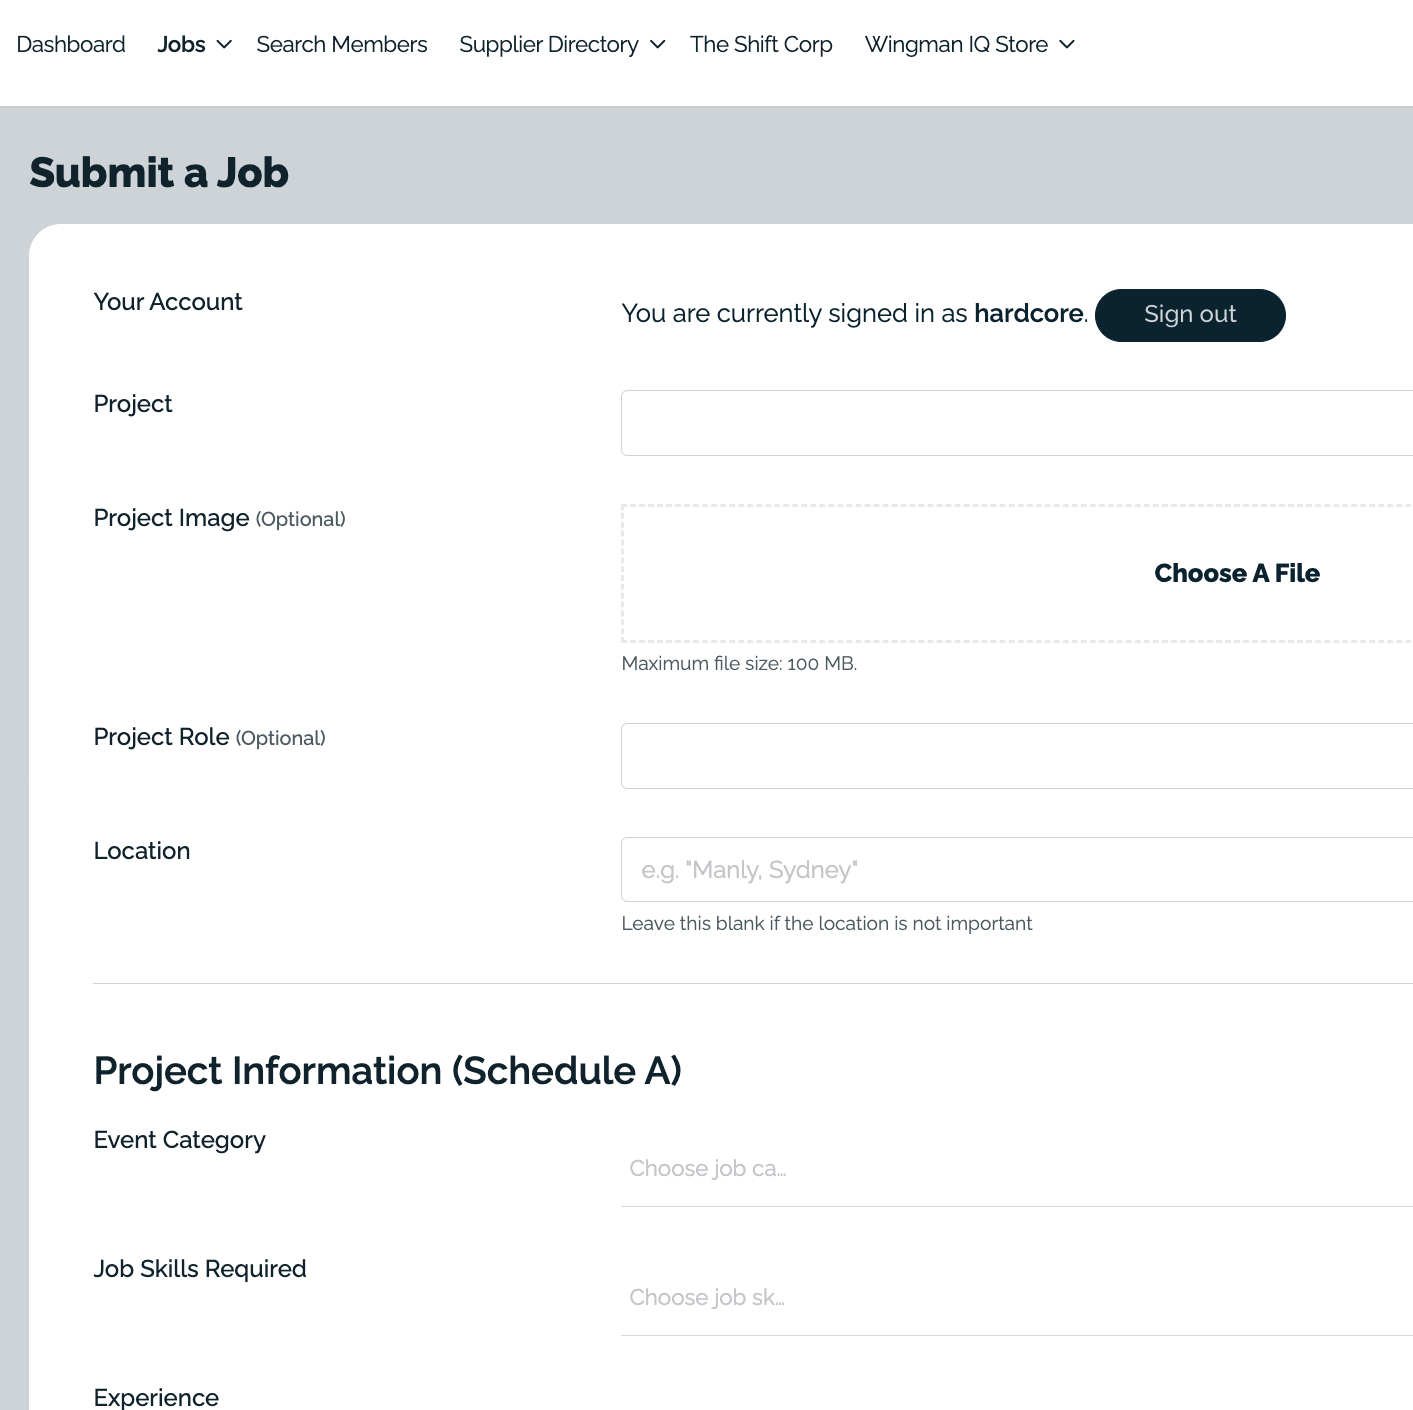Screen dimensions: 1413x1410
Task: Go to Search Members
Action: pos(341,45)
